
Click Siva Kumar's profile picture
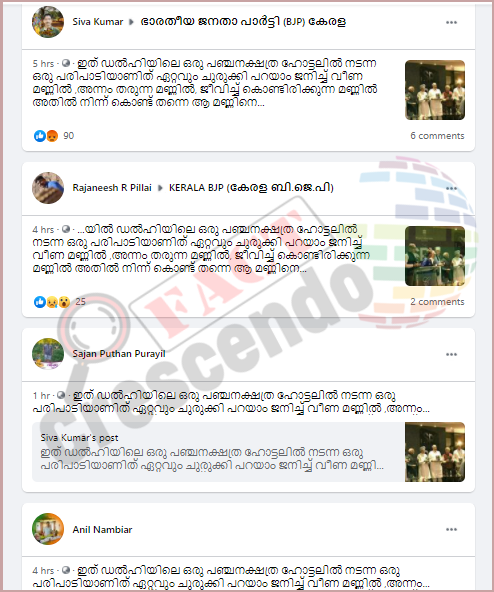[x=48, y=22]
